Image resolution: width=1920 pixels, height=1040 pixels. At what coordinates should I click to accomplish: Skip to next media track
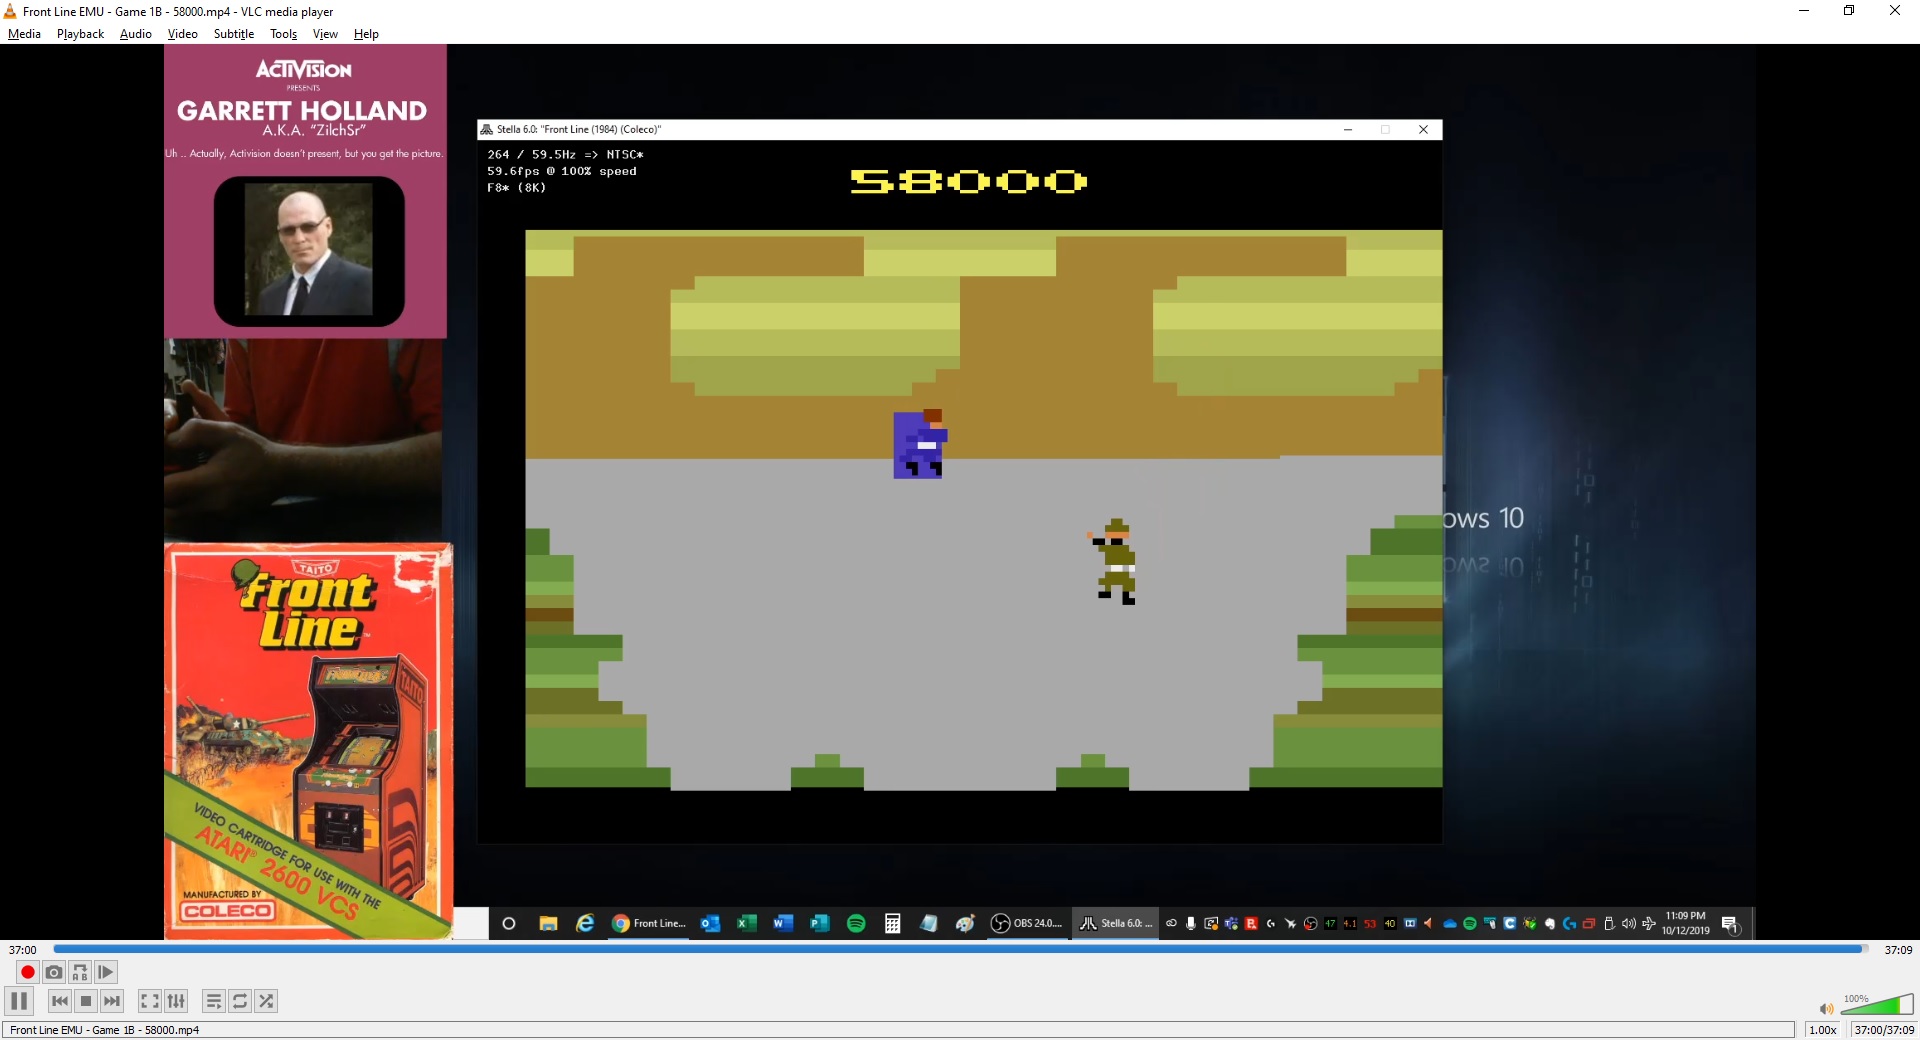click(112, 1001)
